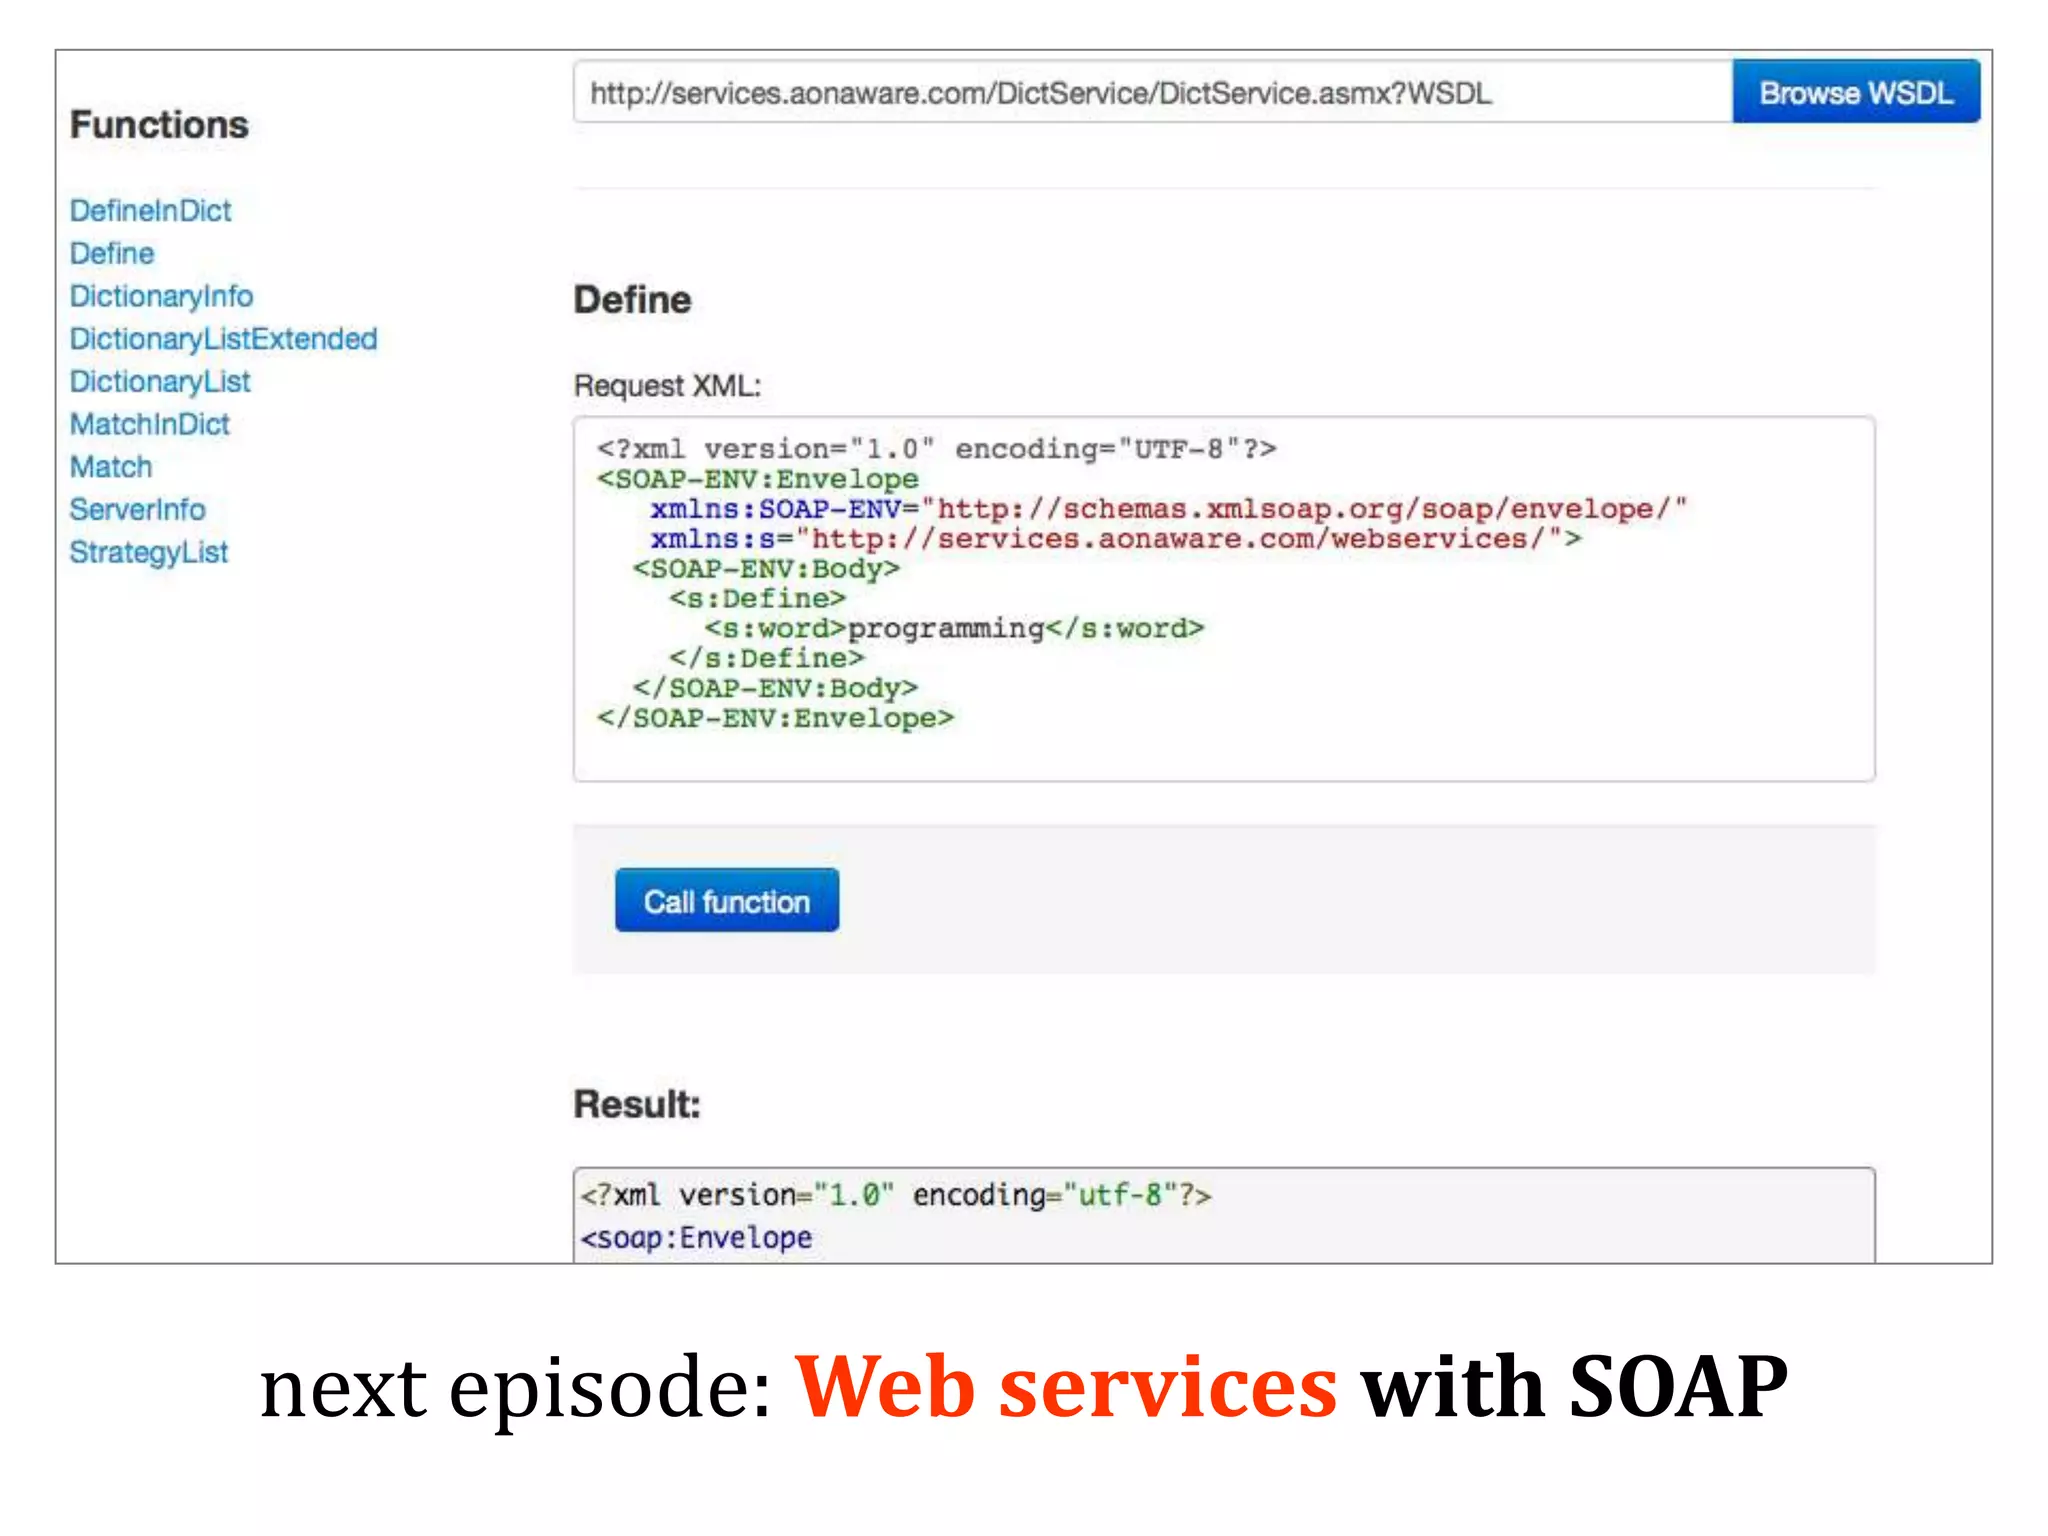Screen dimensions: 2048x1536
Task: Click the '</SOAP-ENV:Envelope>' closing tag
Action: 775,719
